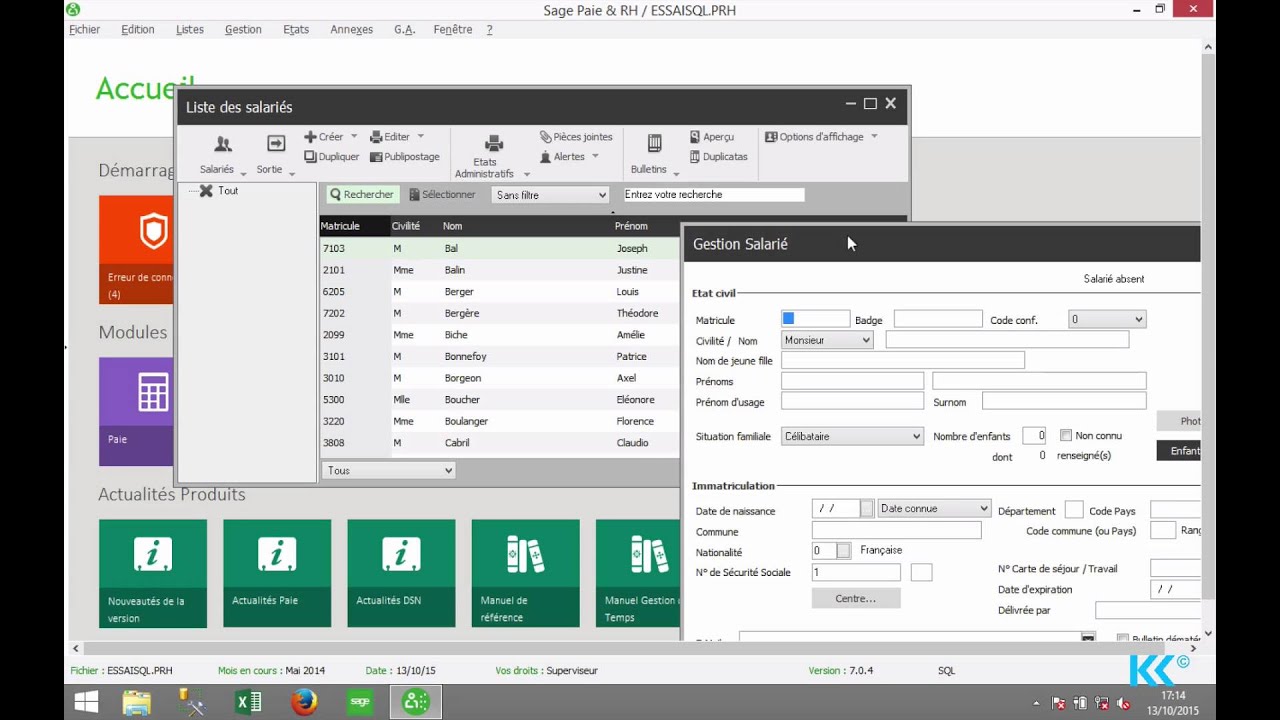The height and width of the screenshot is (720, 1280).
Task: Expand the Options d'affichage dropdown arrow
Action: coord(874,137)
